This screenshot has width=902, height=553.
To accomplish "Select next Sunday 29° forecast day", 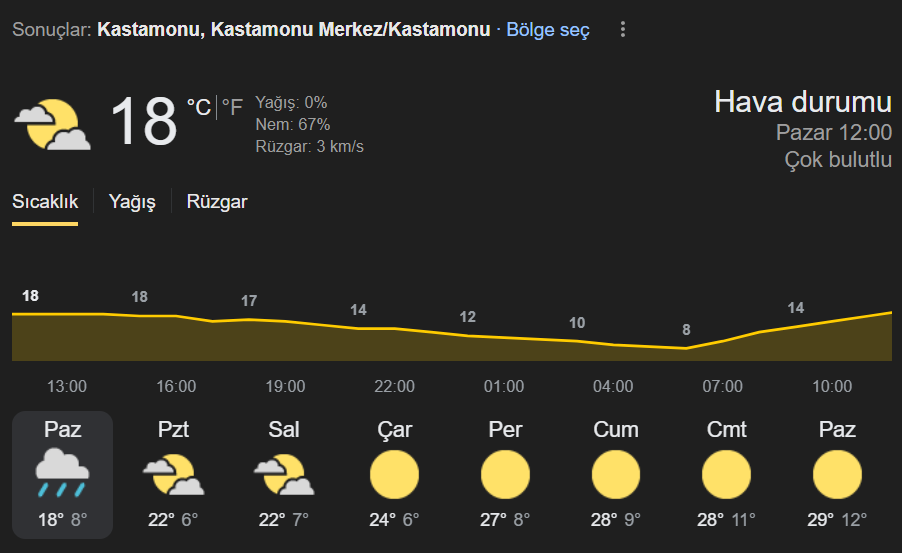I will 837,475.
